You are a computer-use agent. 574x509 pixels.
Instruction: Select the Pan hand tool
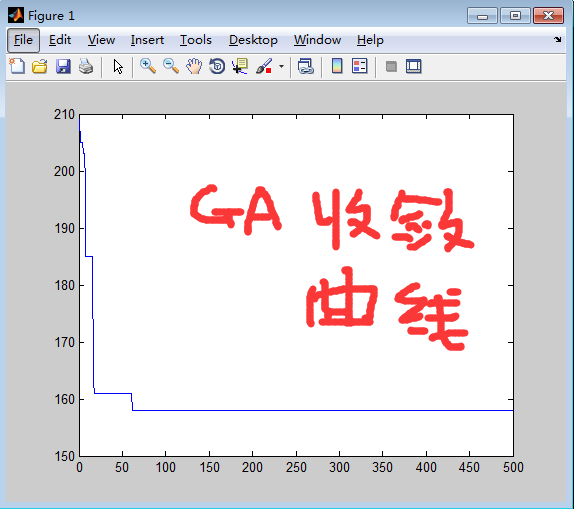194,66
